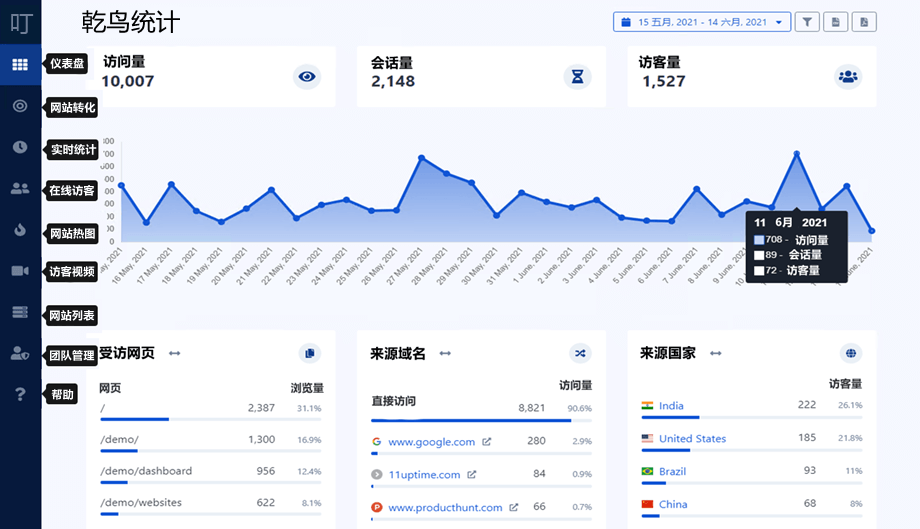The image size is (920, 529).
Task: Click the United States country link
Action: tap(692, 438)
